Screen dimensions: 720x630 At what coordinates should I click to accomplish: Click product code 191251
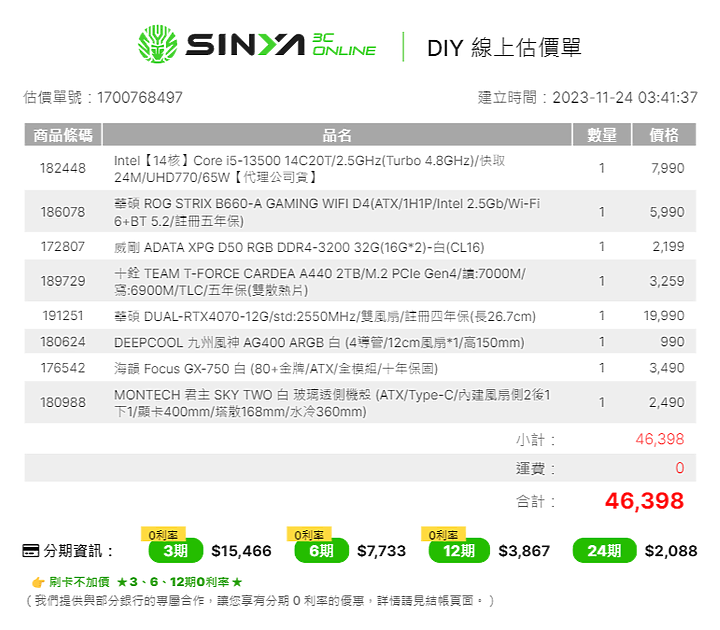[63, 315]
